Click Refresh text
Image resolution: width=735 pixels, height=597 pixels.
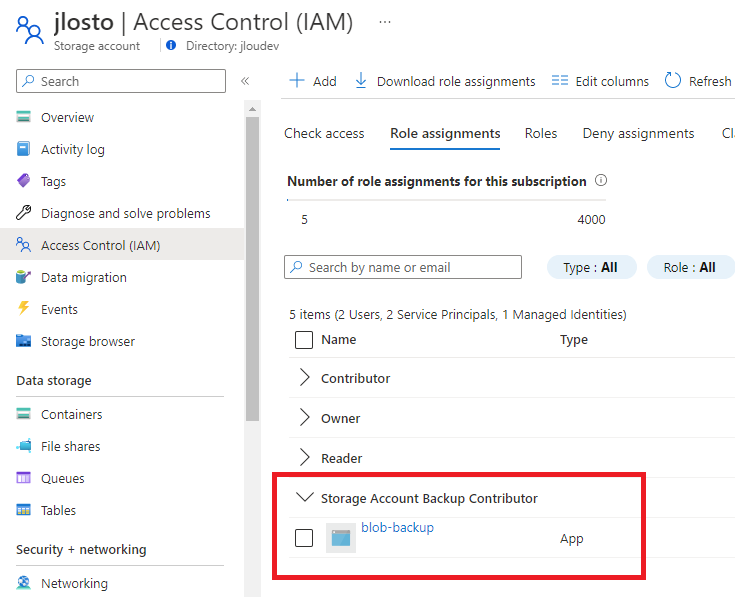(710, 81)
